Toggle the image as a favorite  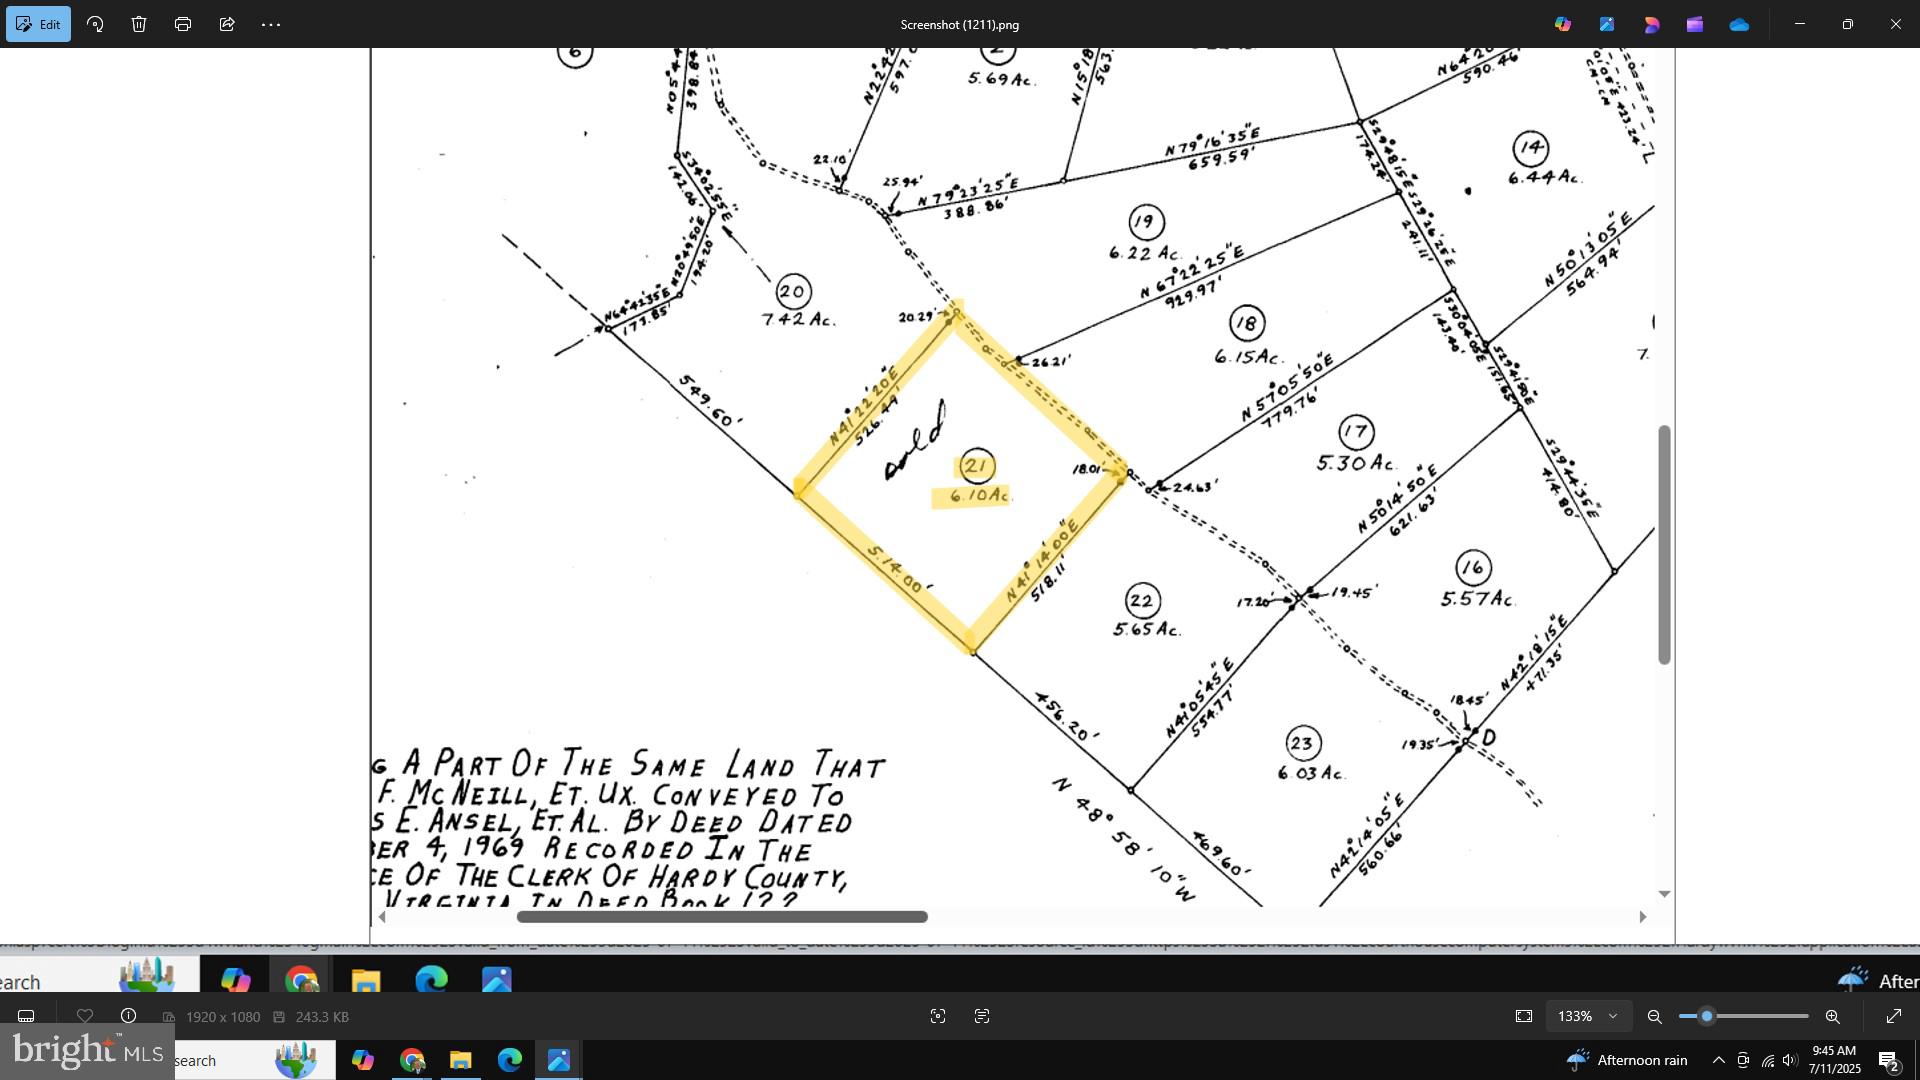point(84,1015)
